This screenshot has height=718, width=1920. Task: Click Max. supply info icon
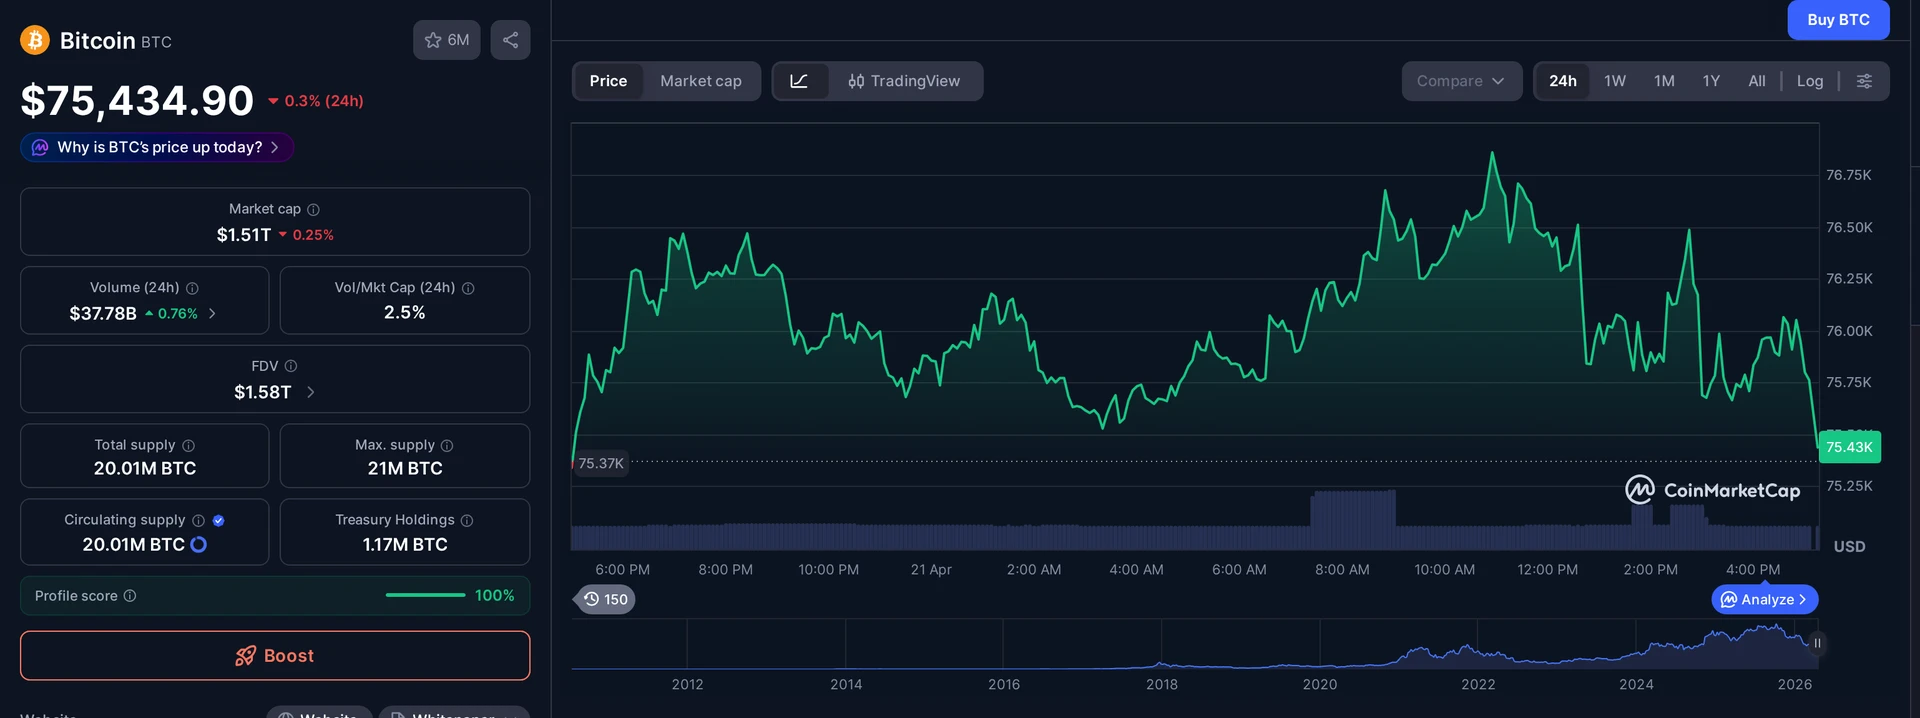click(x=447, y=445)
